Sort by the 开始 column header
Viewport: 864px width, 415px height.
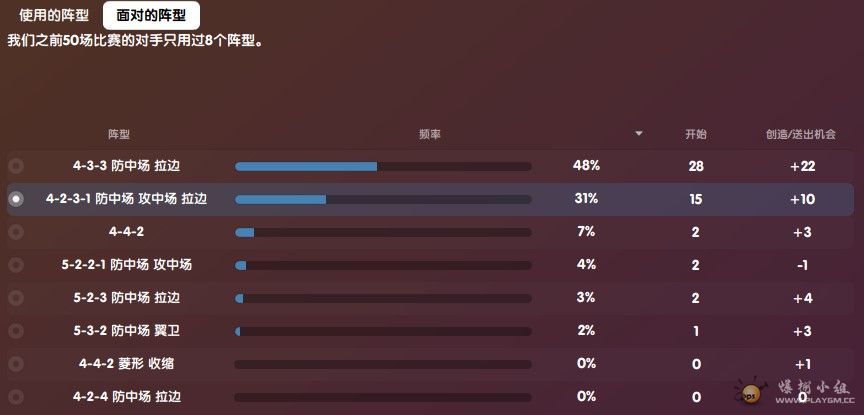click(x=695, y=134)
